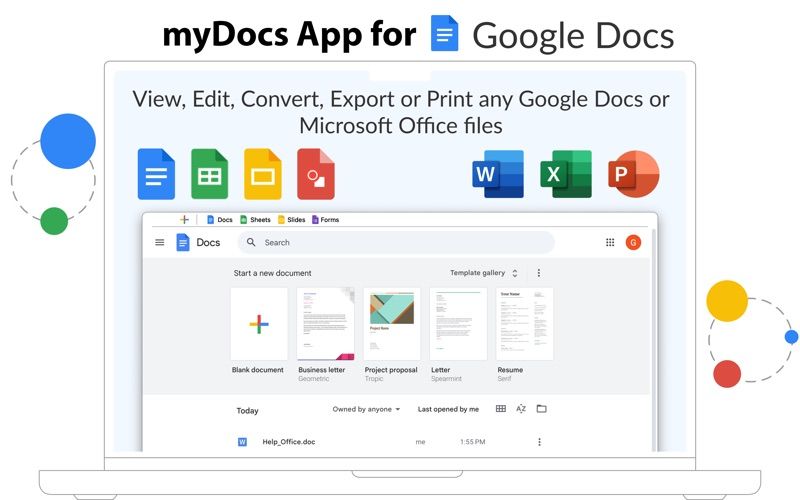Click the large green Google Sheets icon

tap(209, 174)
